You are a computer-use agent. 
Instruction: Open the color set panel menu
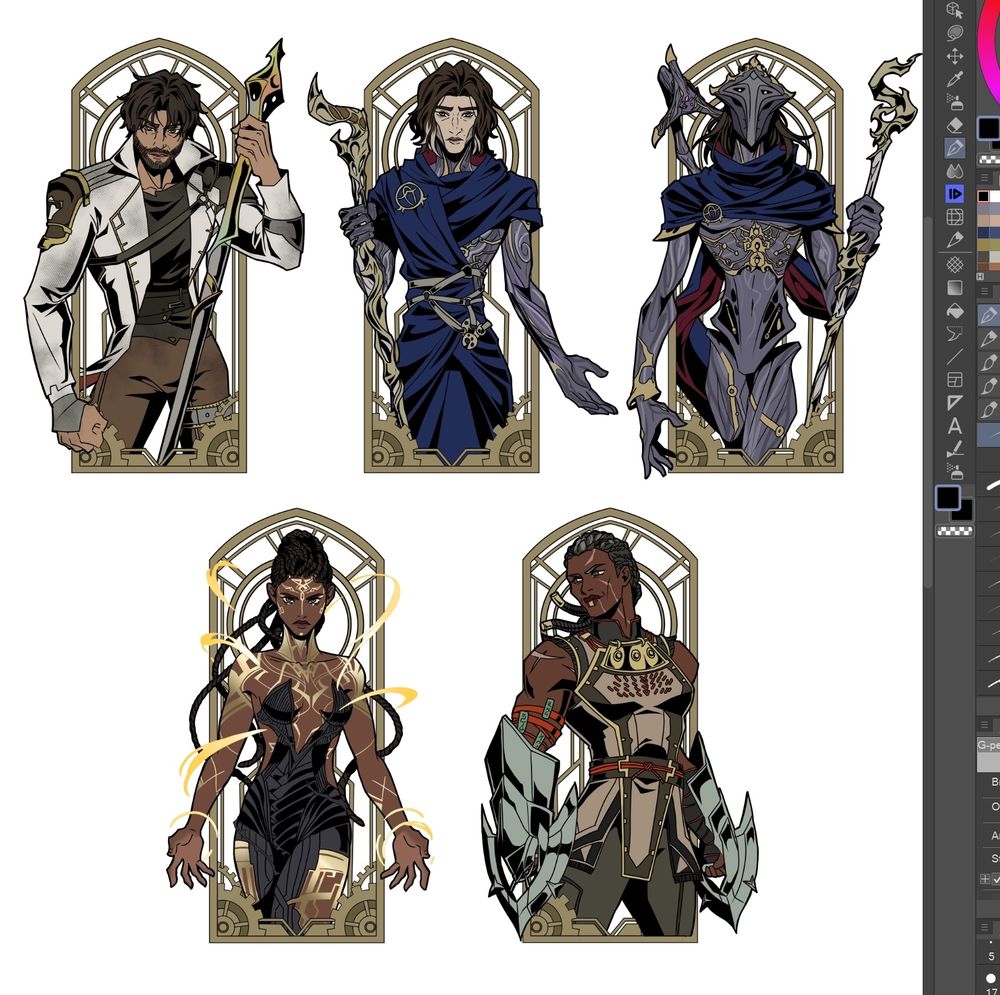click(984, 178)
